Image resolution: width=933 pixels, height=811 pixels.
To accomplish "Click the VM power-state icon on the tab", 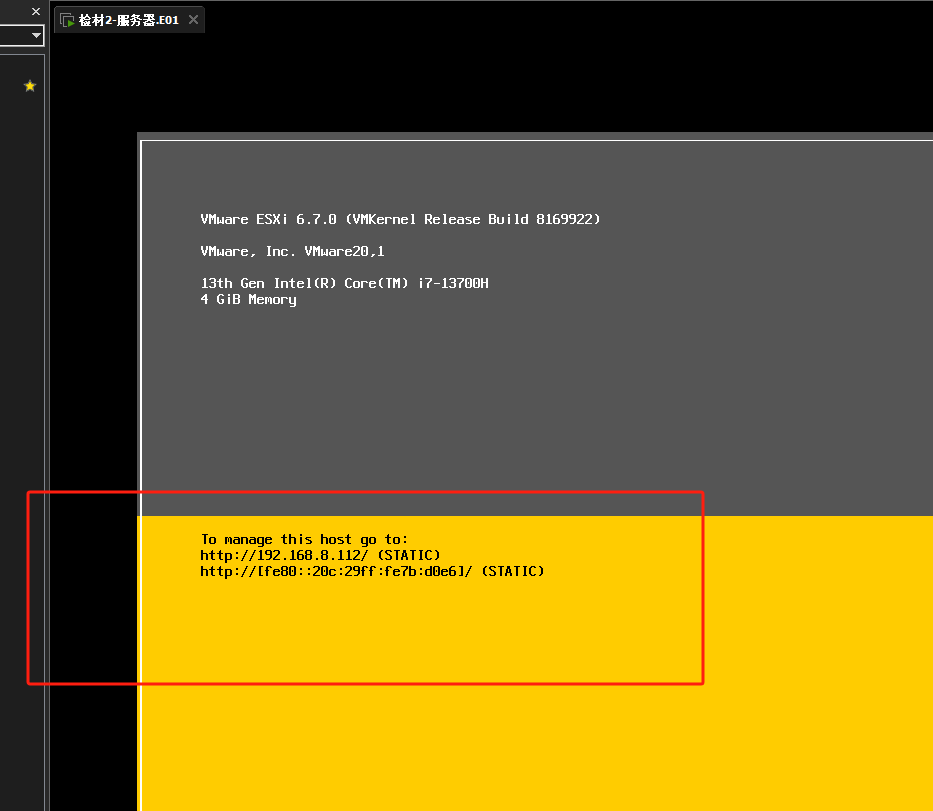I will tap(67, 20).
